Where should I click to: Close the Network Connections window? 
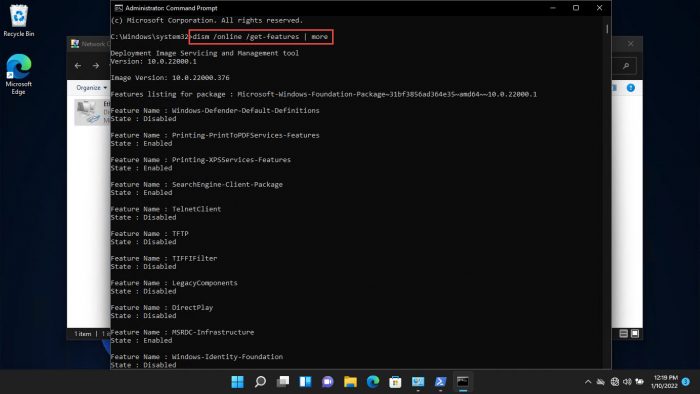click(630, 44)
